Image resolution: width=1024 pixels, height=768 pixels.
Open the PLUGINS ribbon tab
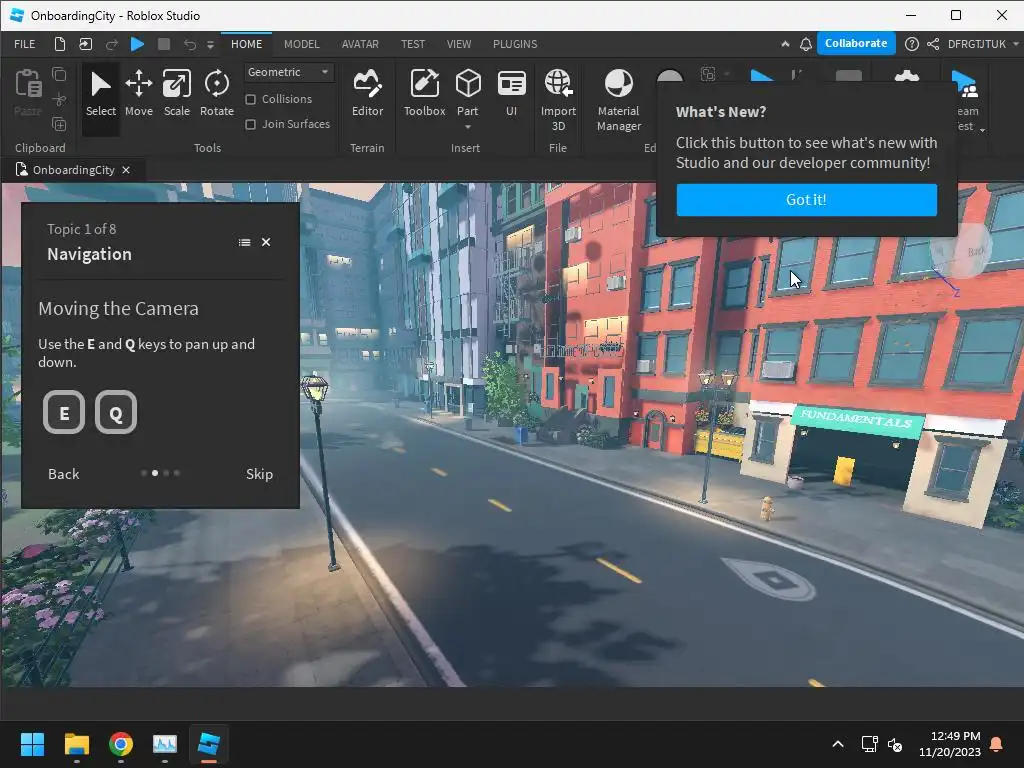tap(515, 44)
